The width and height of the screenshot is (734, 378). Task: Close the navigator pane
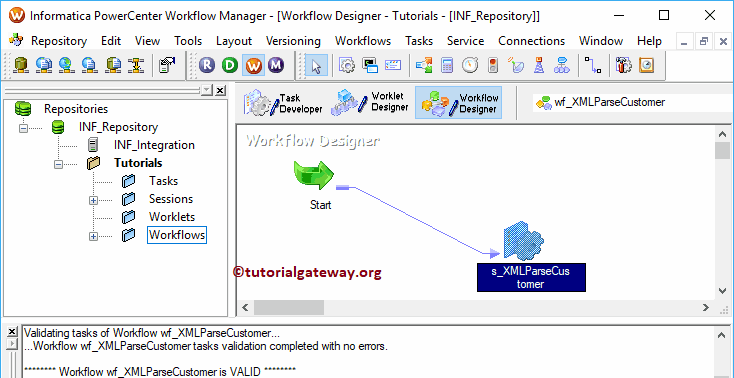pos(220,90)
